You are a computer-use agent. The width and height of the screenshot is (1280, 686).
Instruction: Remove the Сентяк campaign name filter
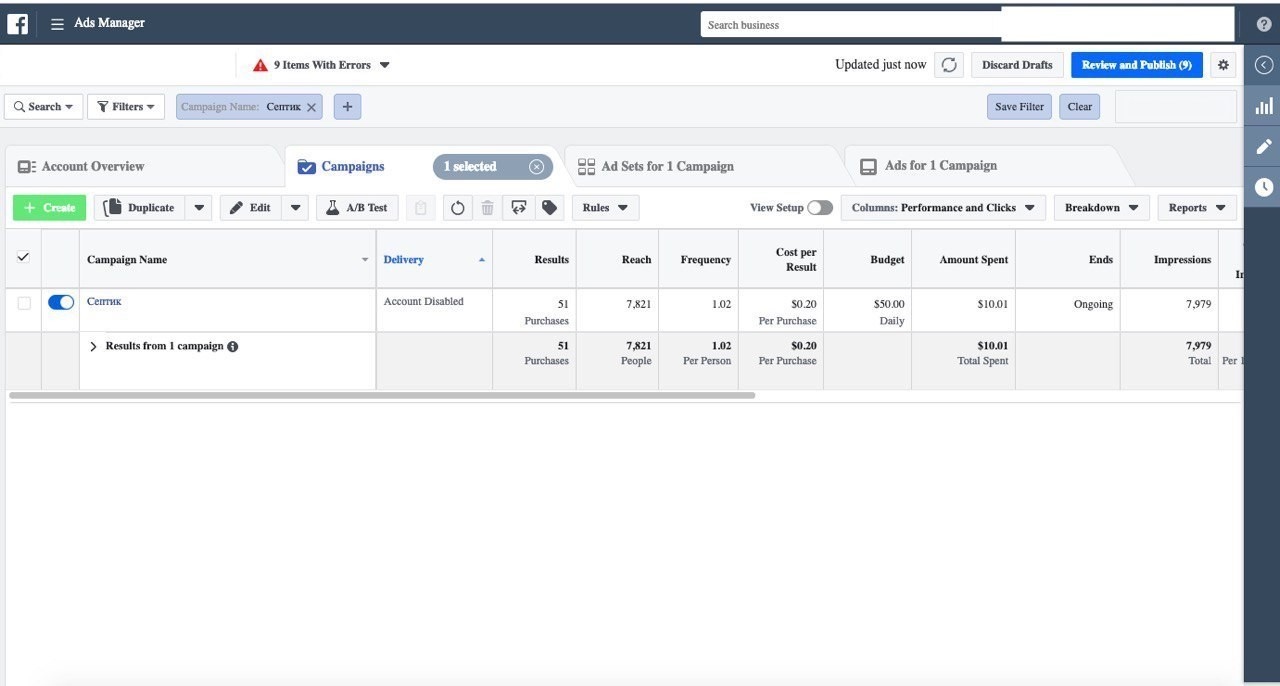311,107
